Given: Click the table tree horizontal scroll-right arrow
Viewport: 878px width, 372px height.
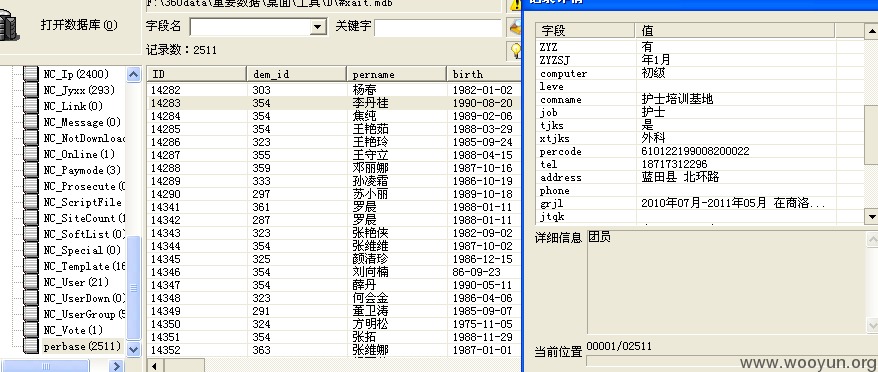Looking at the screenshot, I should coord(116,366).
